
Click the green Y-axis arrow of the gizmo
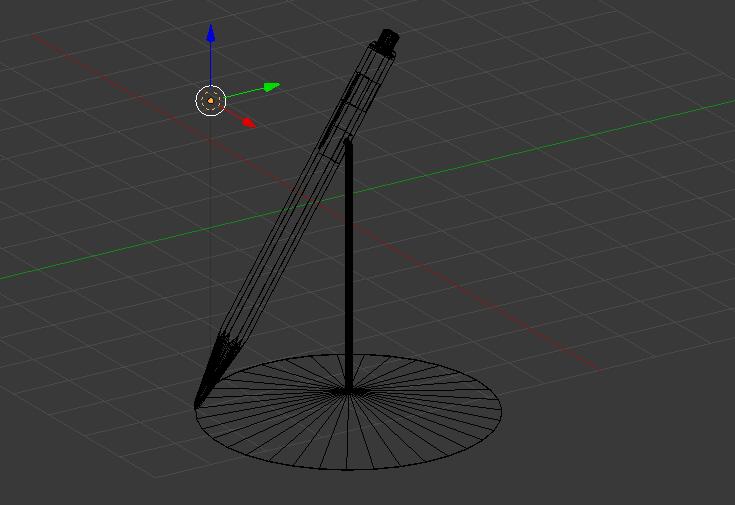271,87
